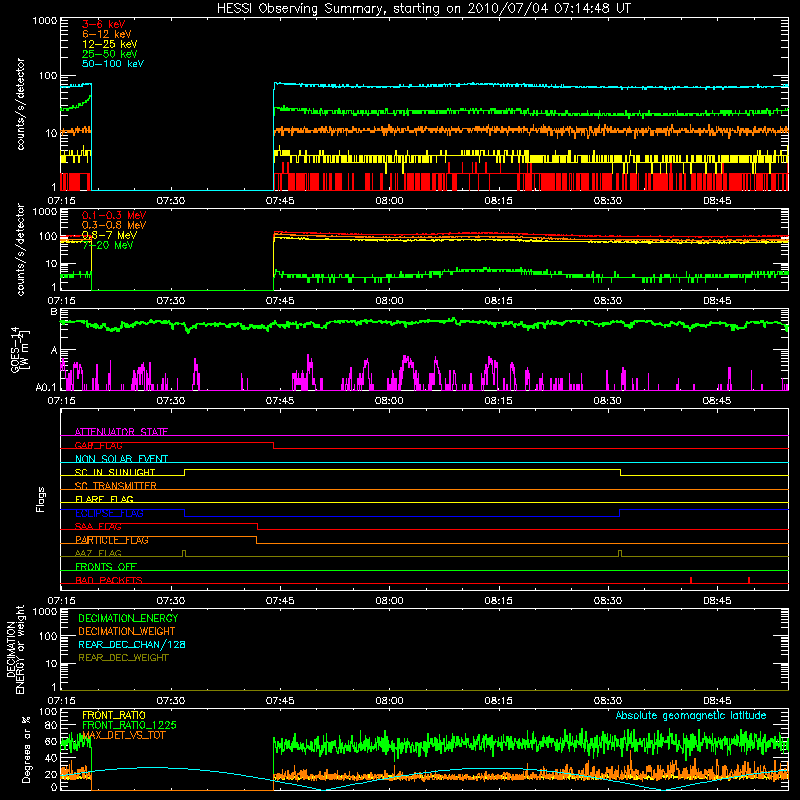800x800 pixels.
Task: Click the 'A0.1' tick on GOES-14 axis
Action: 46,388
